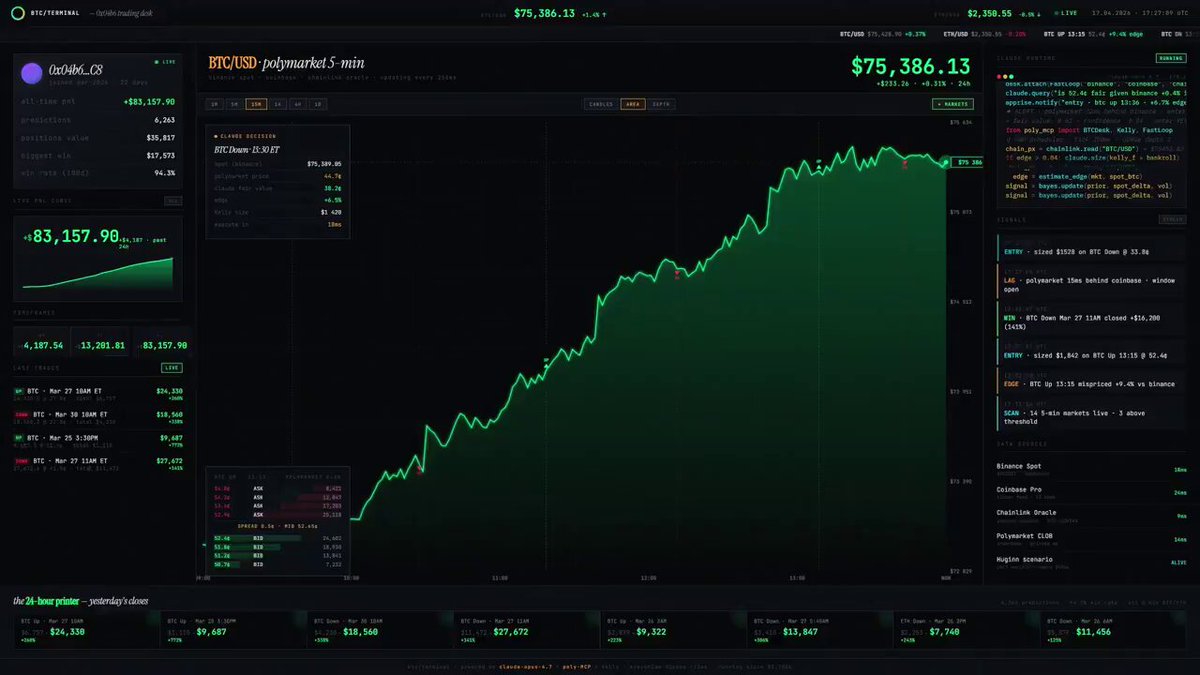Click the red trade marker near the chart peak
This screenshot has width=1200, height=675.
[906, 165]
